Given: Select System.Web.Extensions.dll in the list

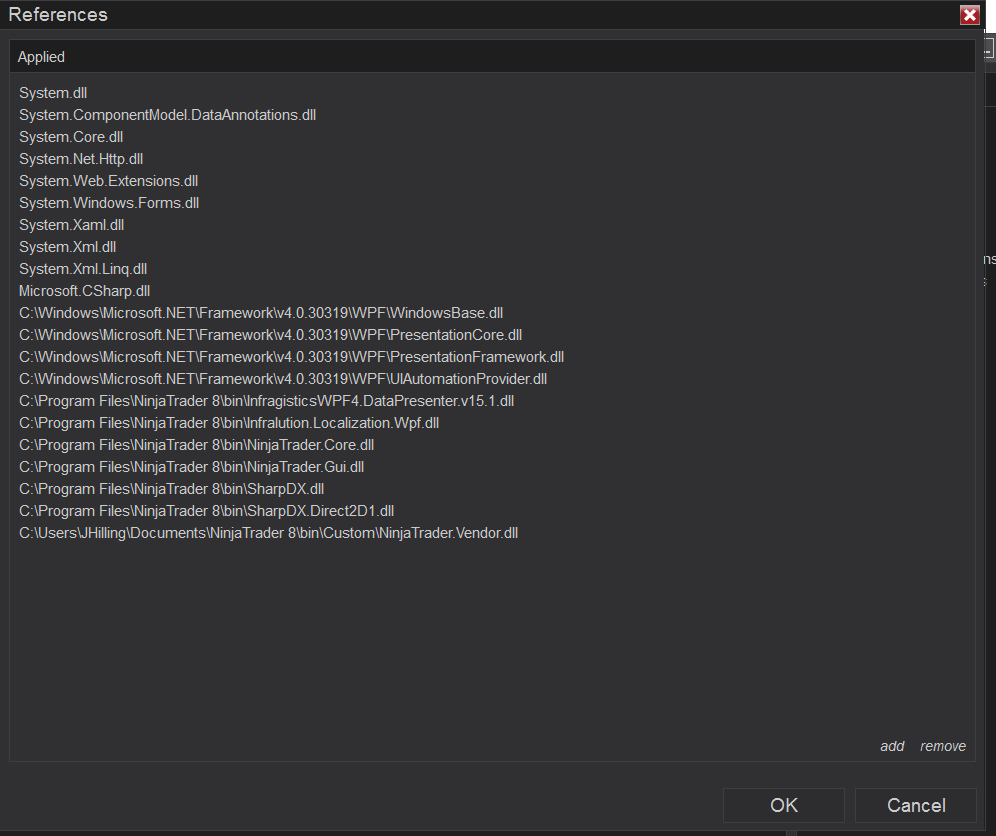Looking at the screenshot, I should 108,180.
